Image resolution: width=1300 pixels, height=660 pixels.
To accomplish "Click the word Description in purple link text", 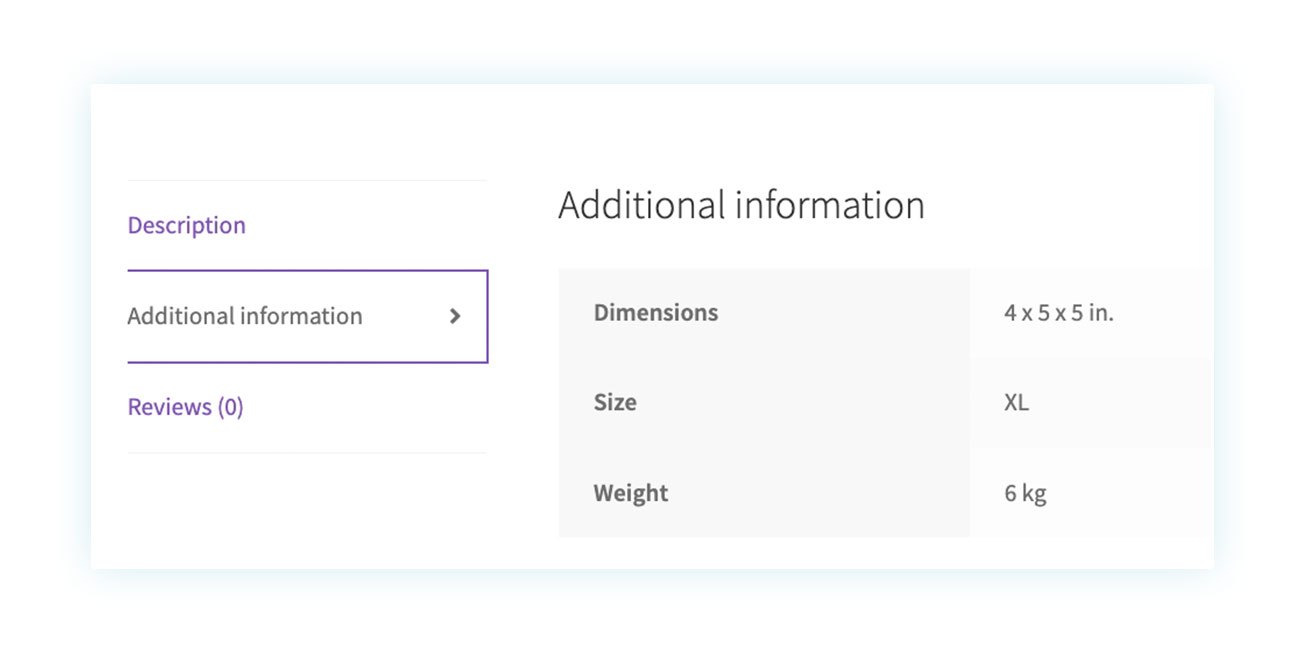I will coord(187,226).
